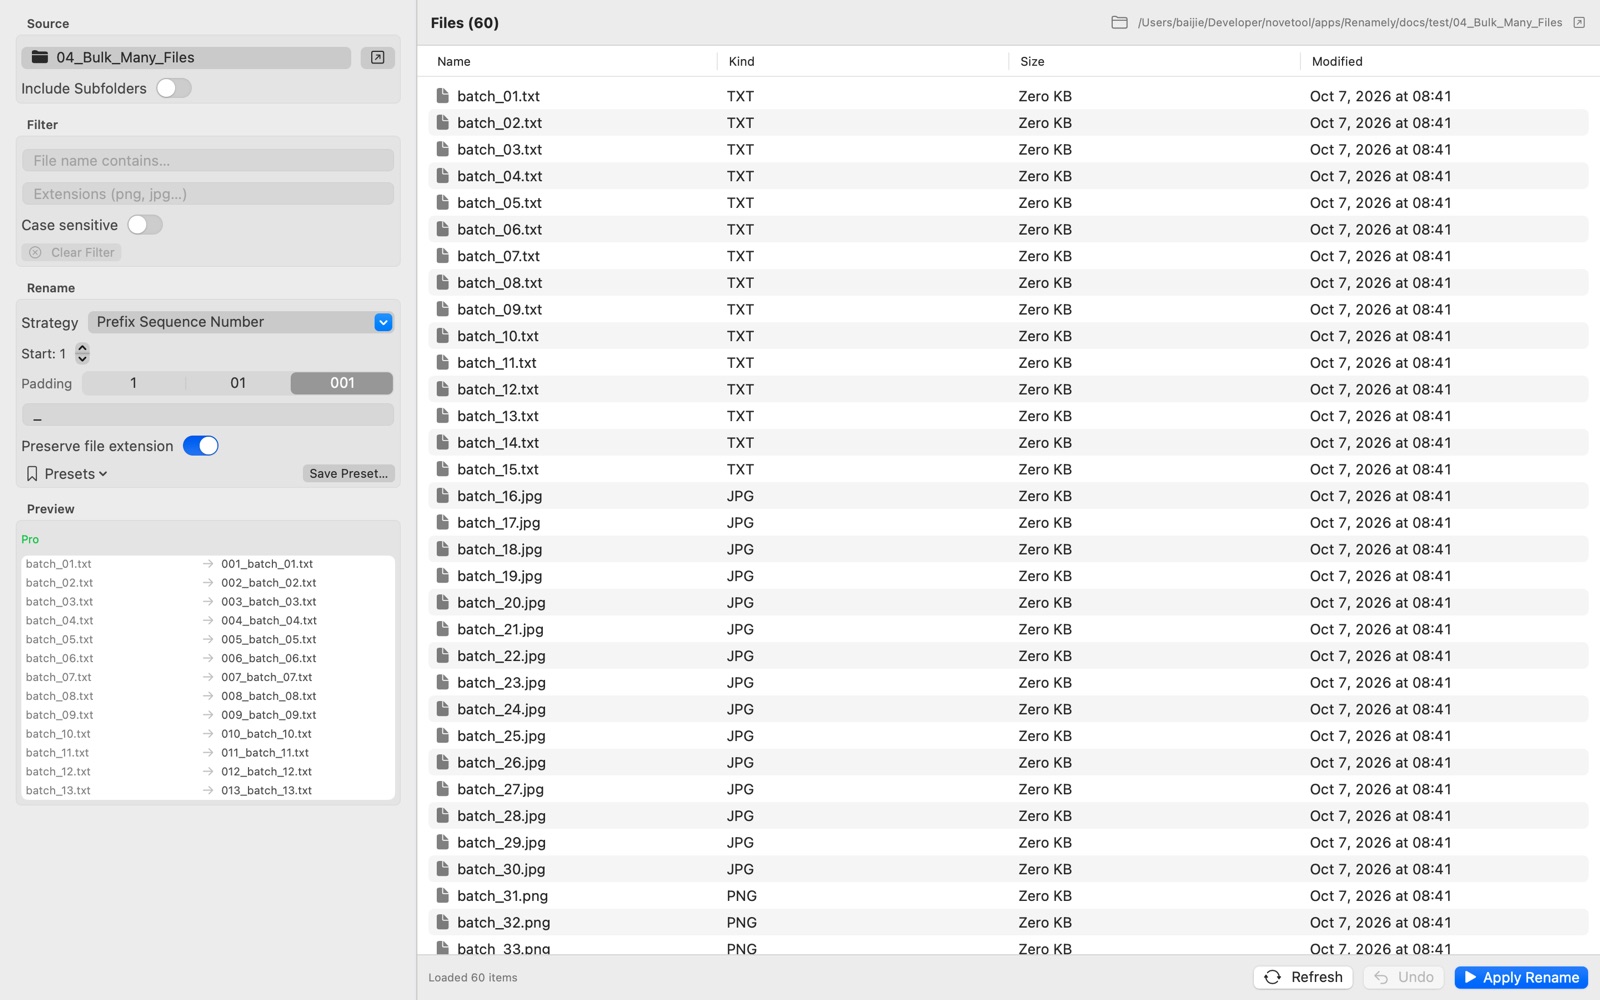Select padding option 01

click(238, 383)
